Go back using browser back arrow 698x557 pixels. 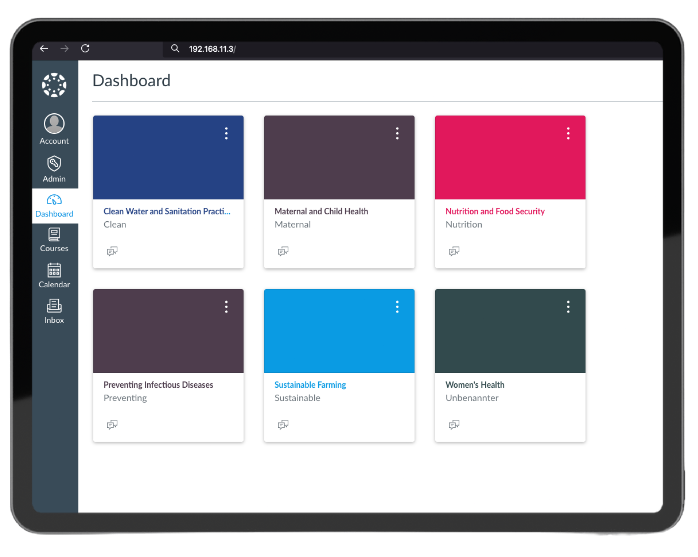[x=44, y=48]
